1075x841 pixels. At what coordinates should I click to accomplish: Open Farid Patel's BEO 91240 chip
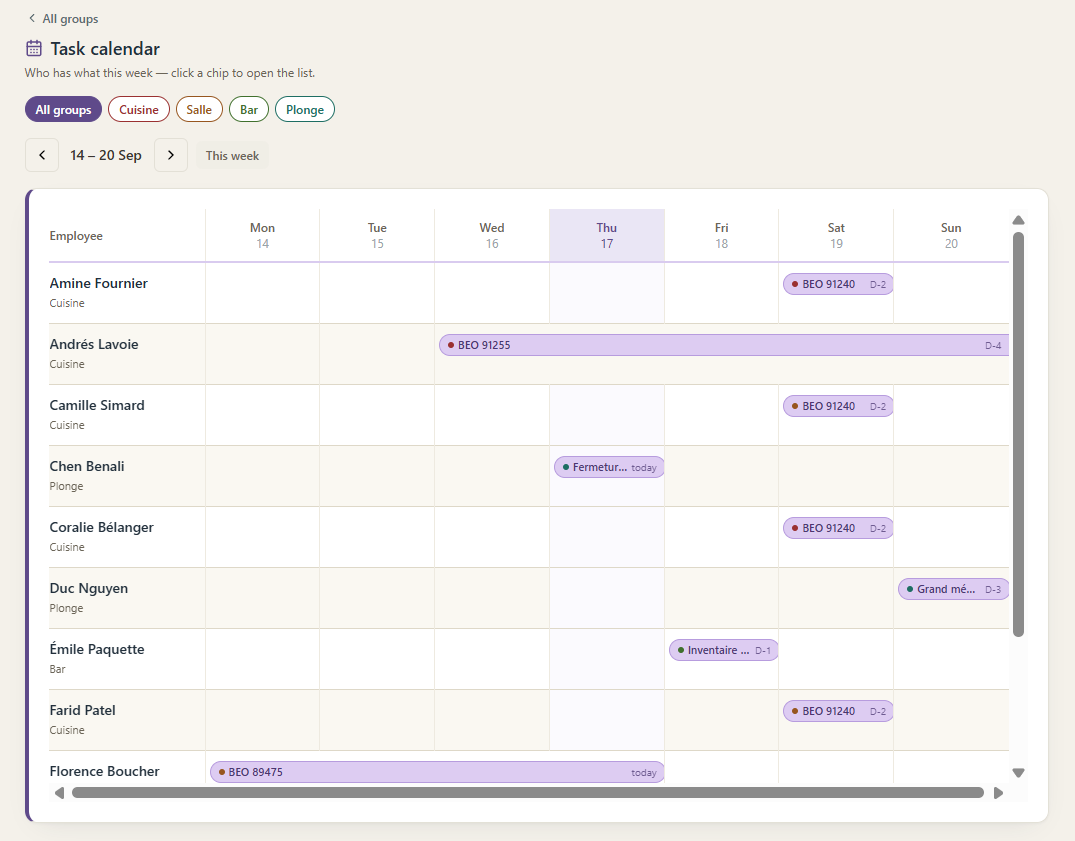[838, 711]
